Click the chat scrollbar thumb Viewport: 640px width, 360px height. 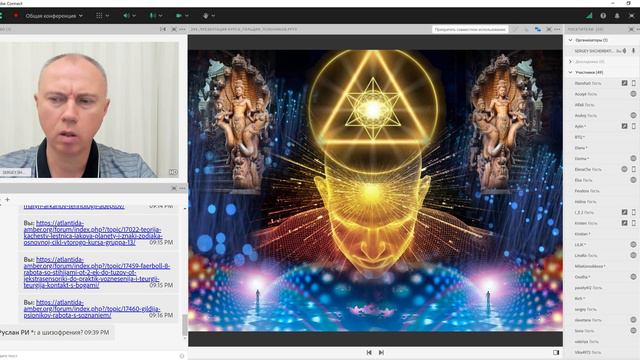click(x=184, y=325)
